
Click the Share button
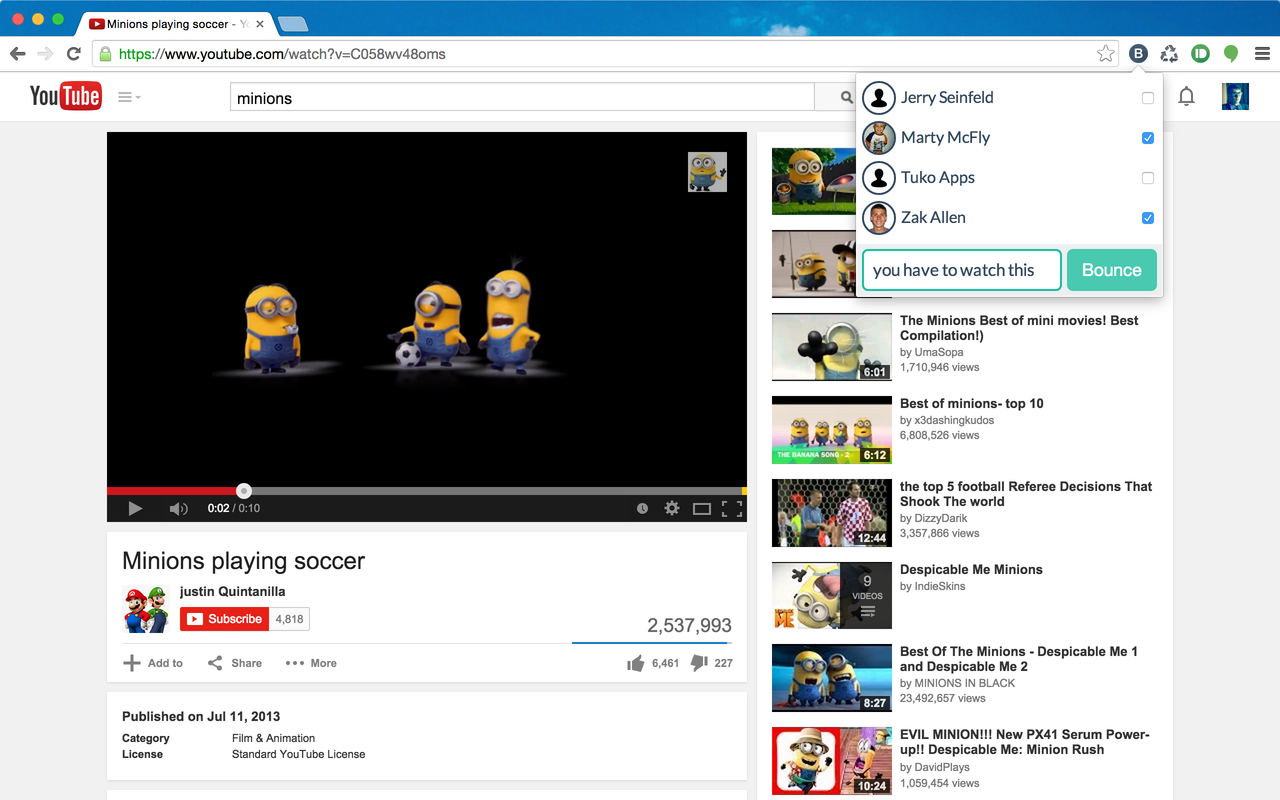tap(235, 663)
